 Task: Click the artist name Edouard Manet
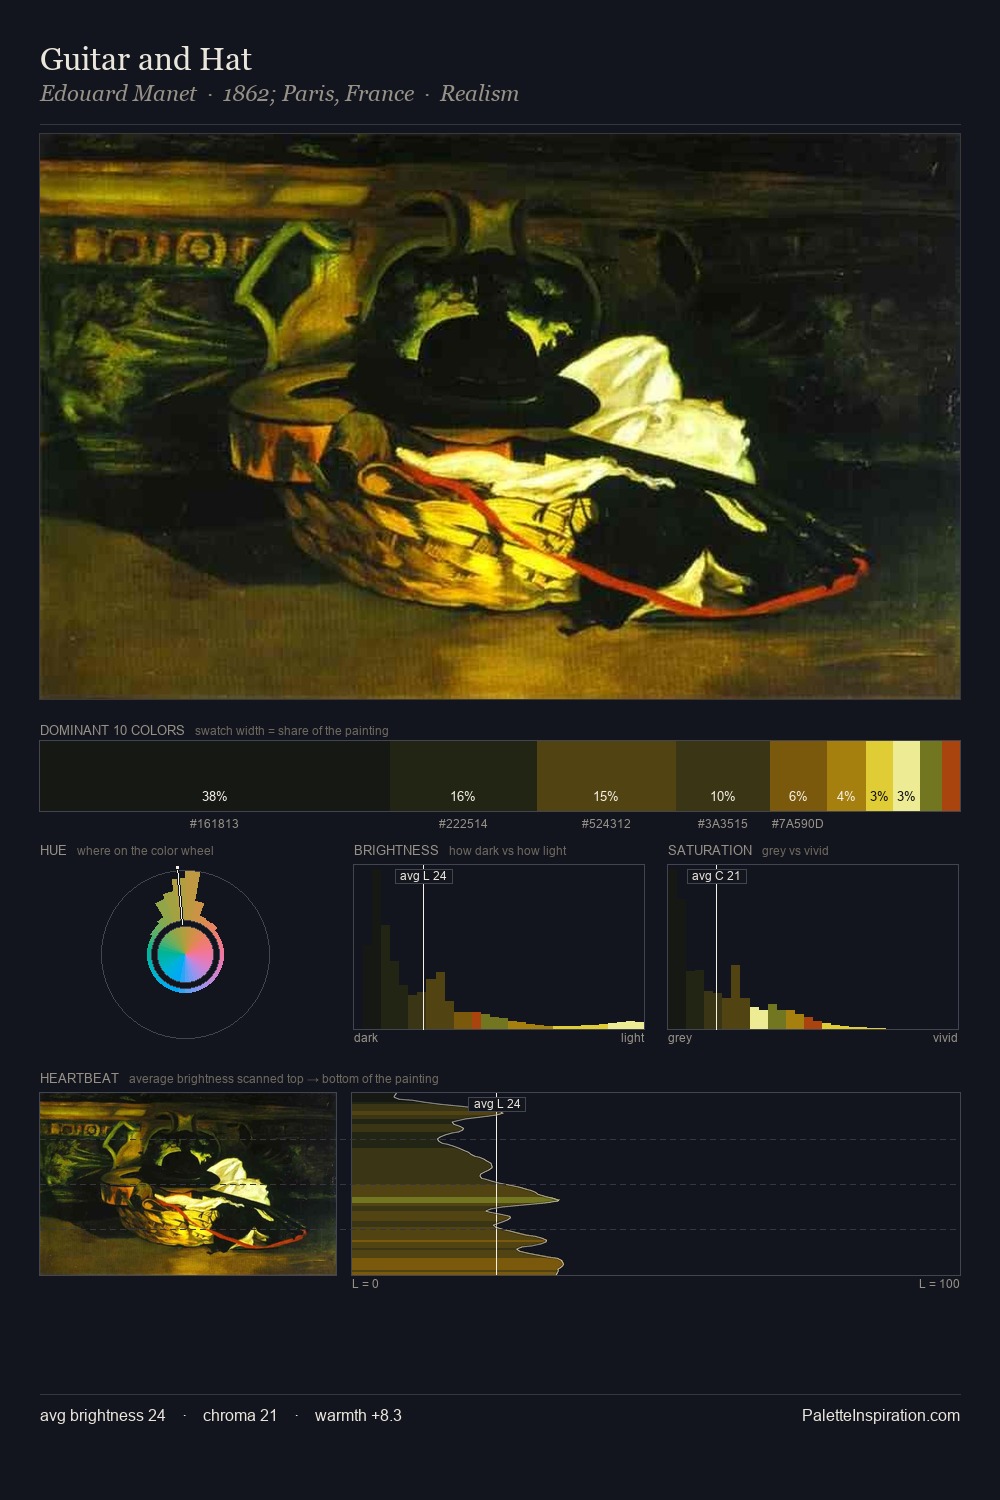[x=118, y=93]
